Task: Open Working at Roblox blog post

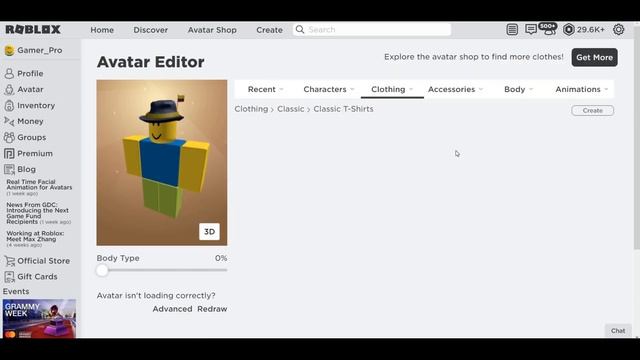Action: (35, 239)
